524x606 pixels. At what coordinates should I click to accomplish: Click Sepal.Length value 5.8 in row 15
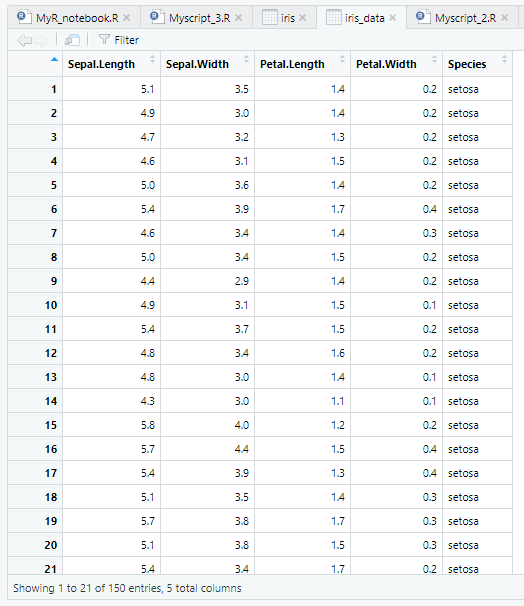(147, 425)
